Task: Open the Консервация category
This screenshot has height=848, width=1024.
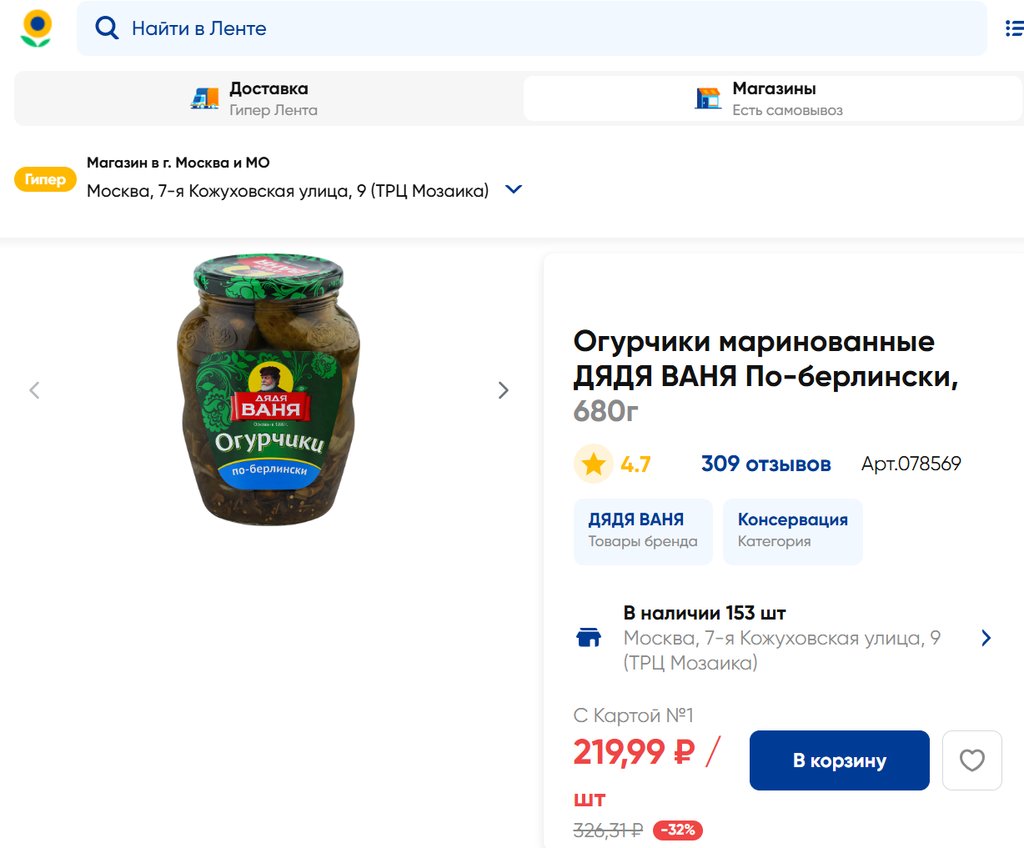Action: pyautogui.click(x=792, y=530)
